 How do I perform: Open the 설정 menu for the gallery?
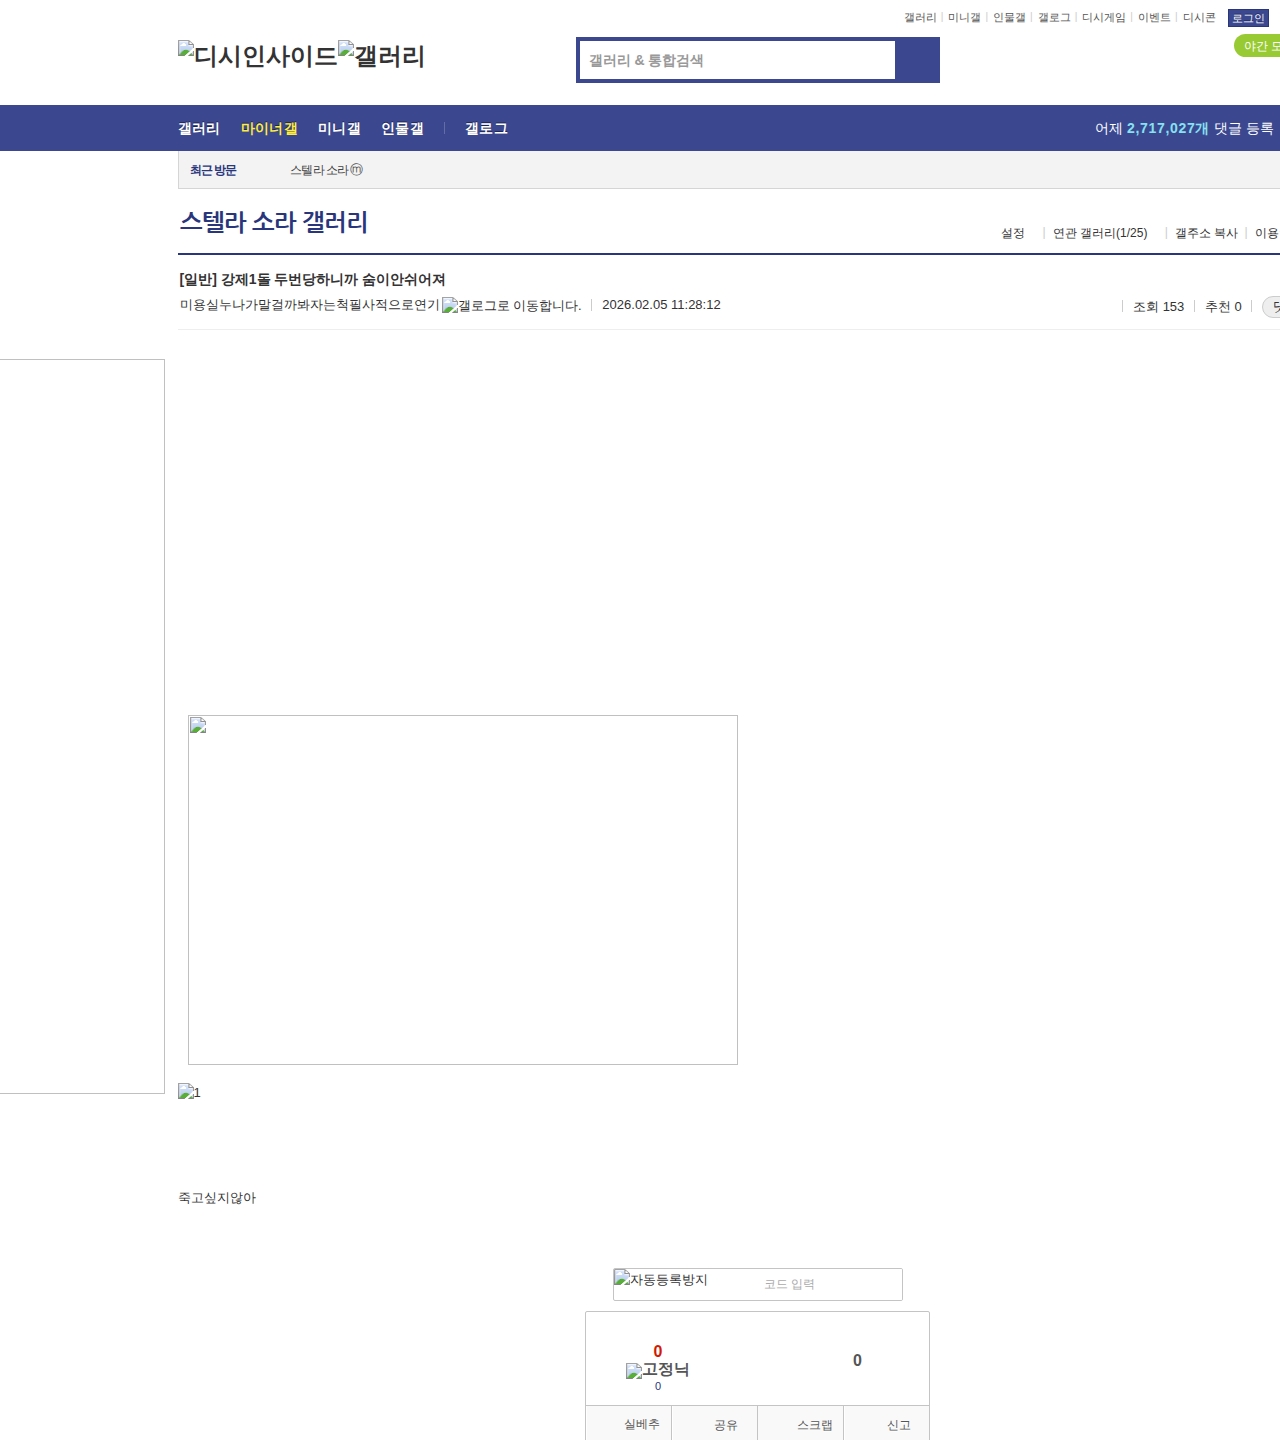[x=1012, y=233]
